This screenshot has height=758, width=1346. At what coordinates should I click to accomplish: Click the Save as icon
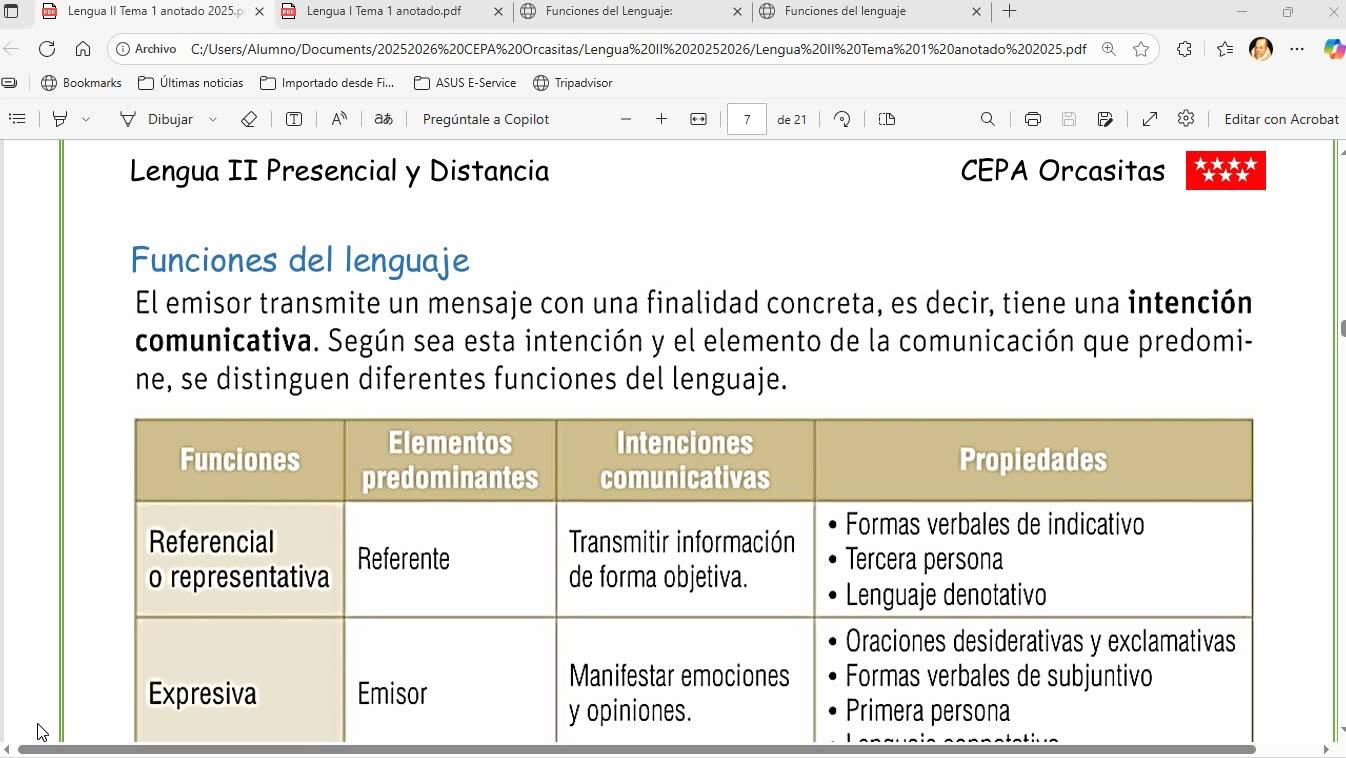[1105, 119]
